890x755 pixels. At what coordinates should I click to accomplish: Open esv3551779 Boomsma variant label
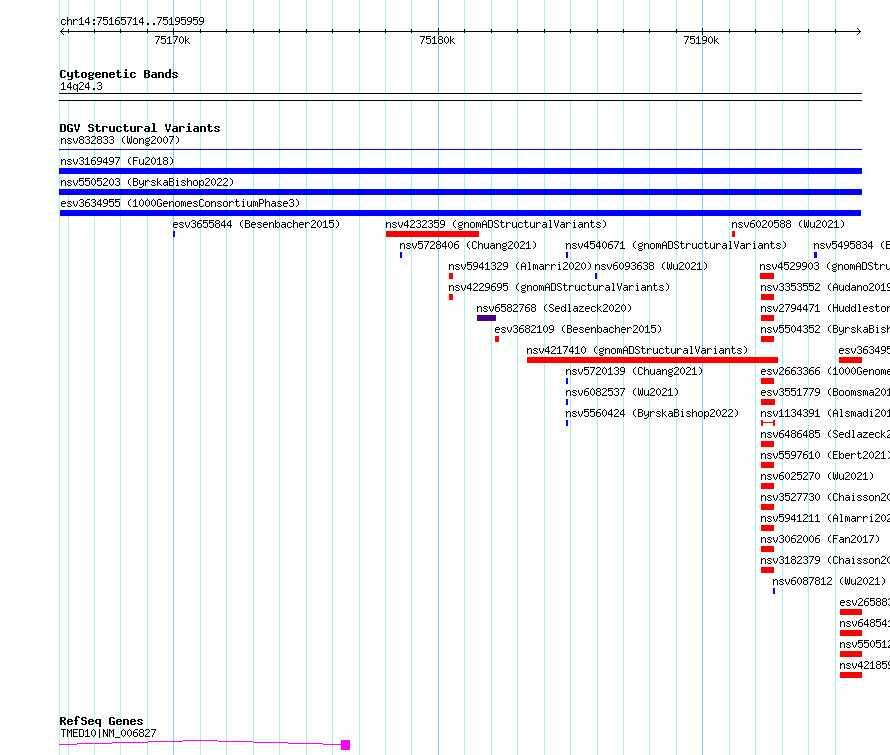[825, 392]
